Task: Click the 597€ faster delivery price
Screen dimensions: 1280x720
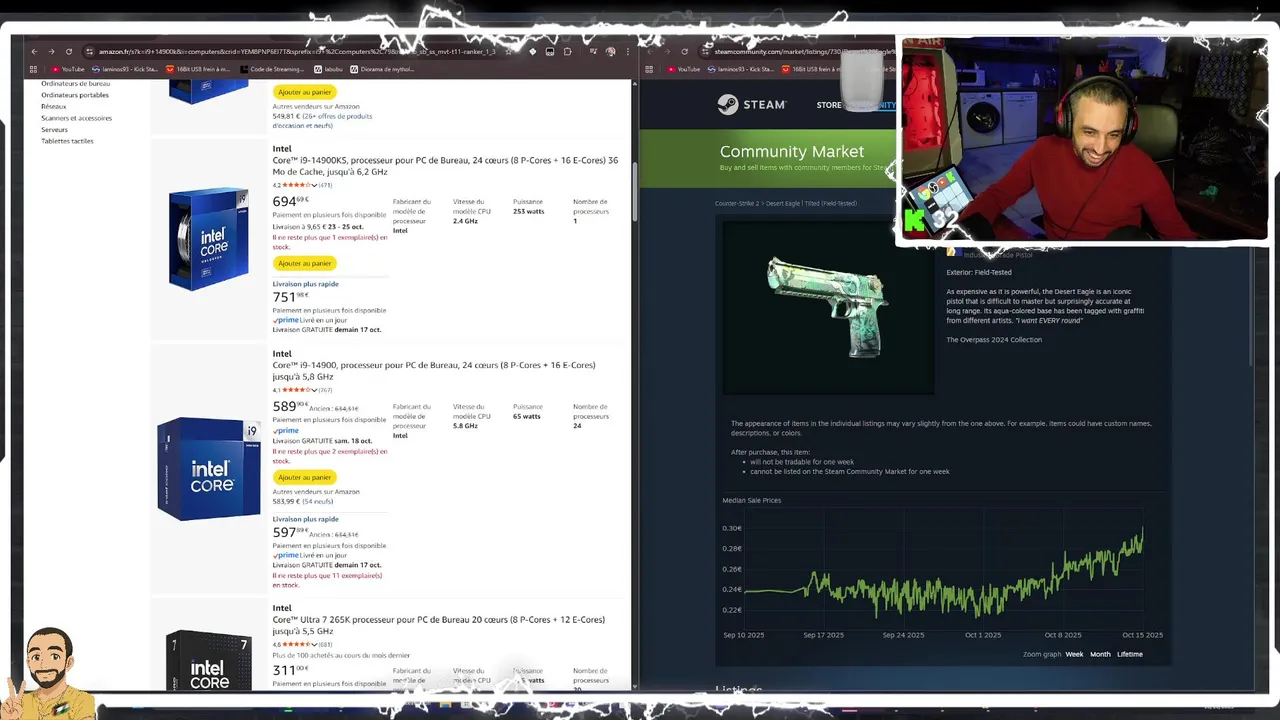Action: pyautogui.click(x=290, y=533)
